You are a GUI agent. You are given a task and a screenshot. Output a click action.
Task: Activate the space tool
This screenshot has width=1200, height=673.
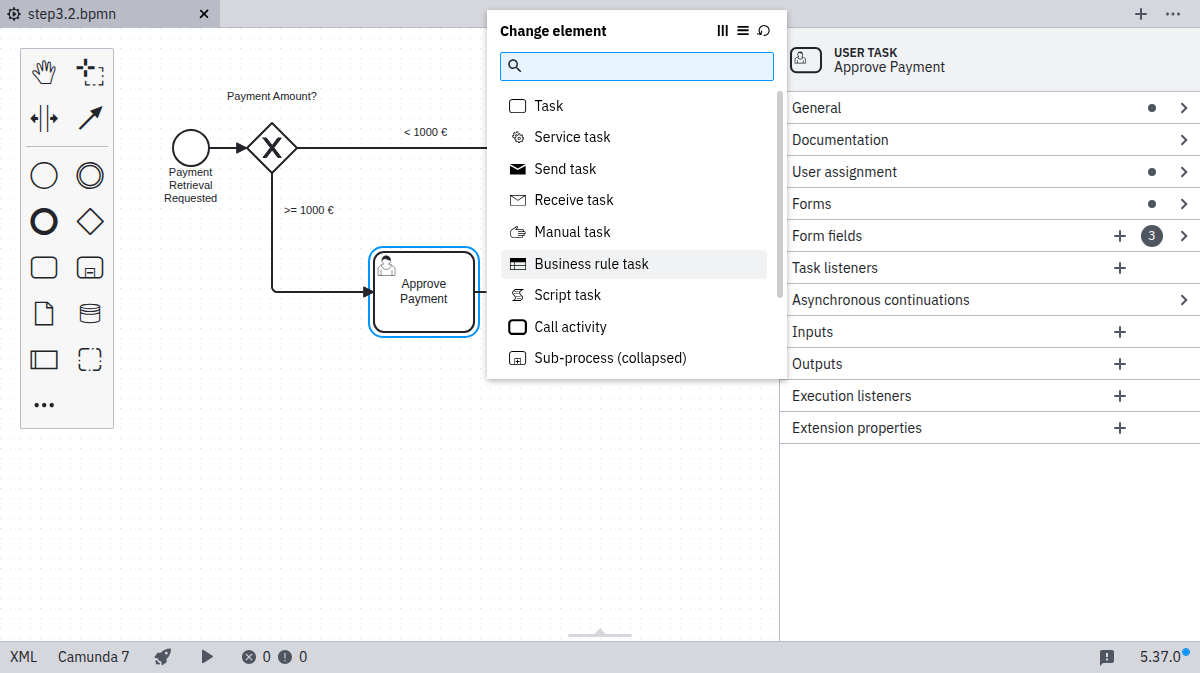pos(44,118)
